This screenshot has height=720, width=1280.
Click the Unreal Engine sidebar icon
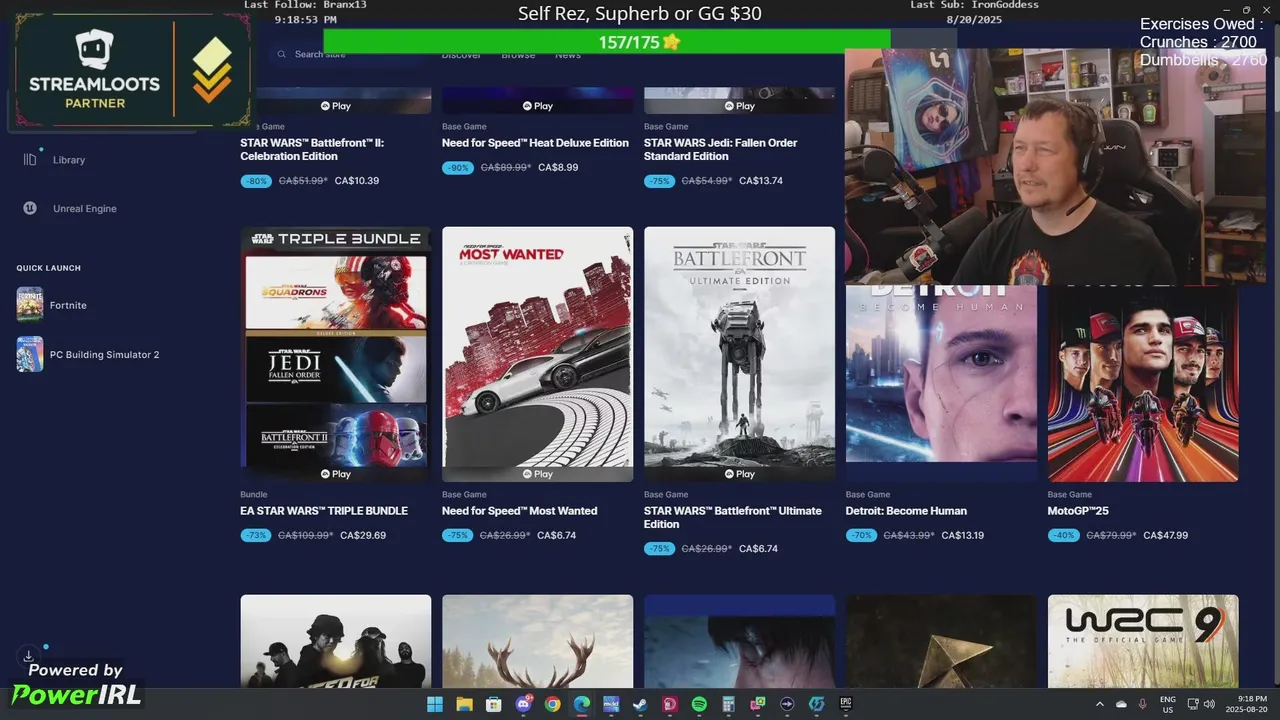(x=30, y=208)
